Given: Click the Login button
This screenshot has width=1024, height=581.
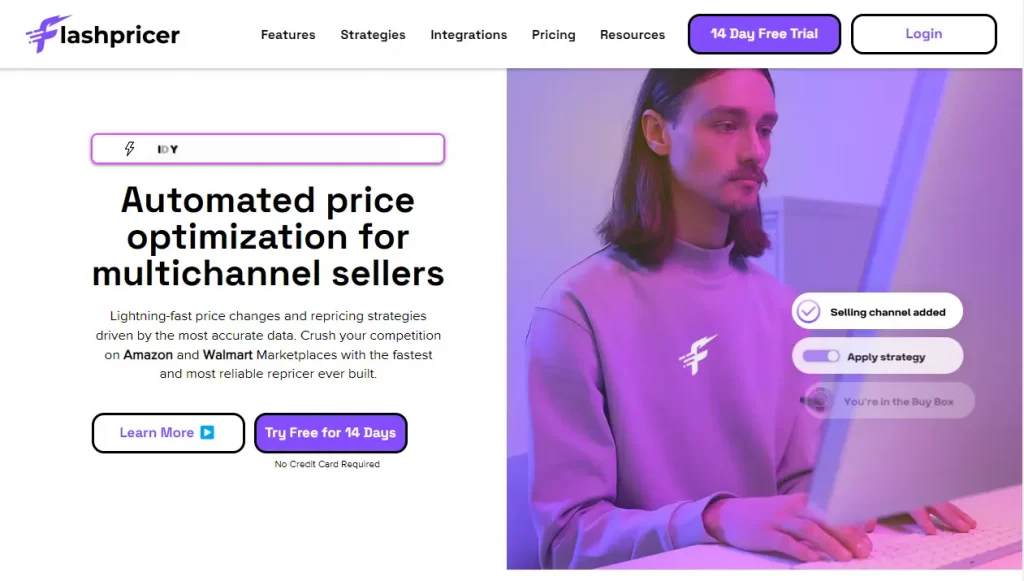Looking at the screenshot, I should pyautogui.click(x=923, y=34).
